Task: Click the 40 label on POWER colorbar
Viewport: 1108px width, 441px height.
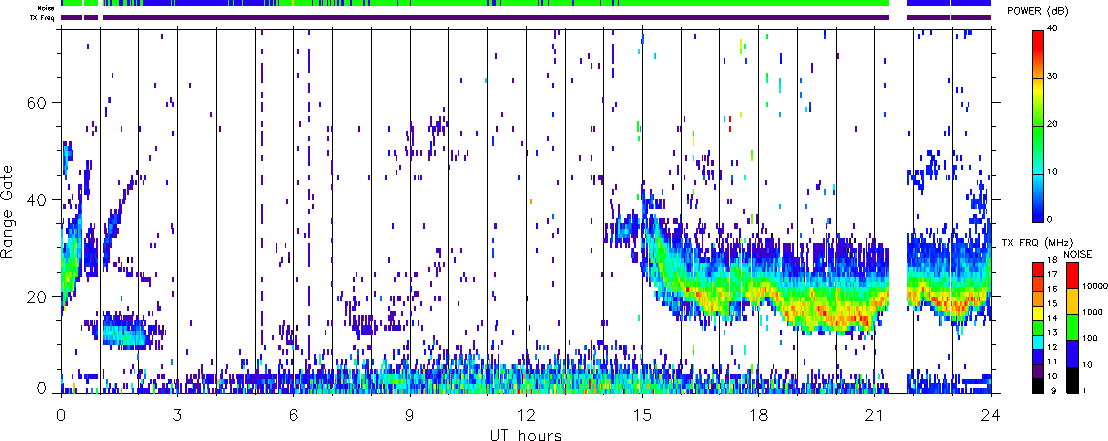Action: [1054, 28]
